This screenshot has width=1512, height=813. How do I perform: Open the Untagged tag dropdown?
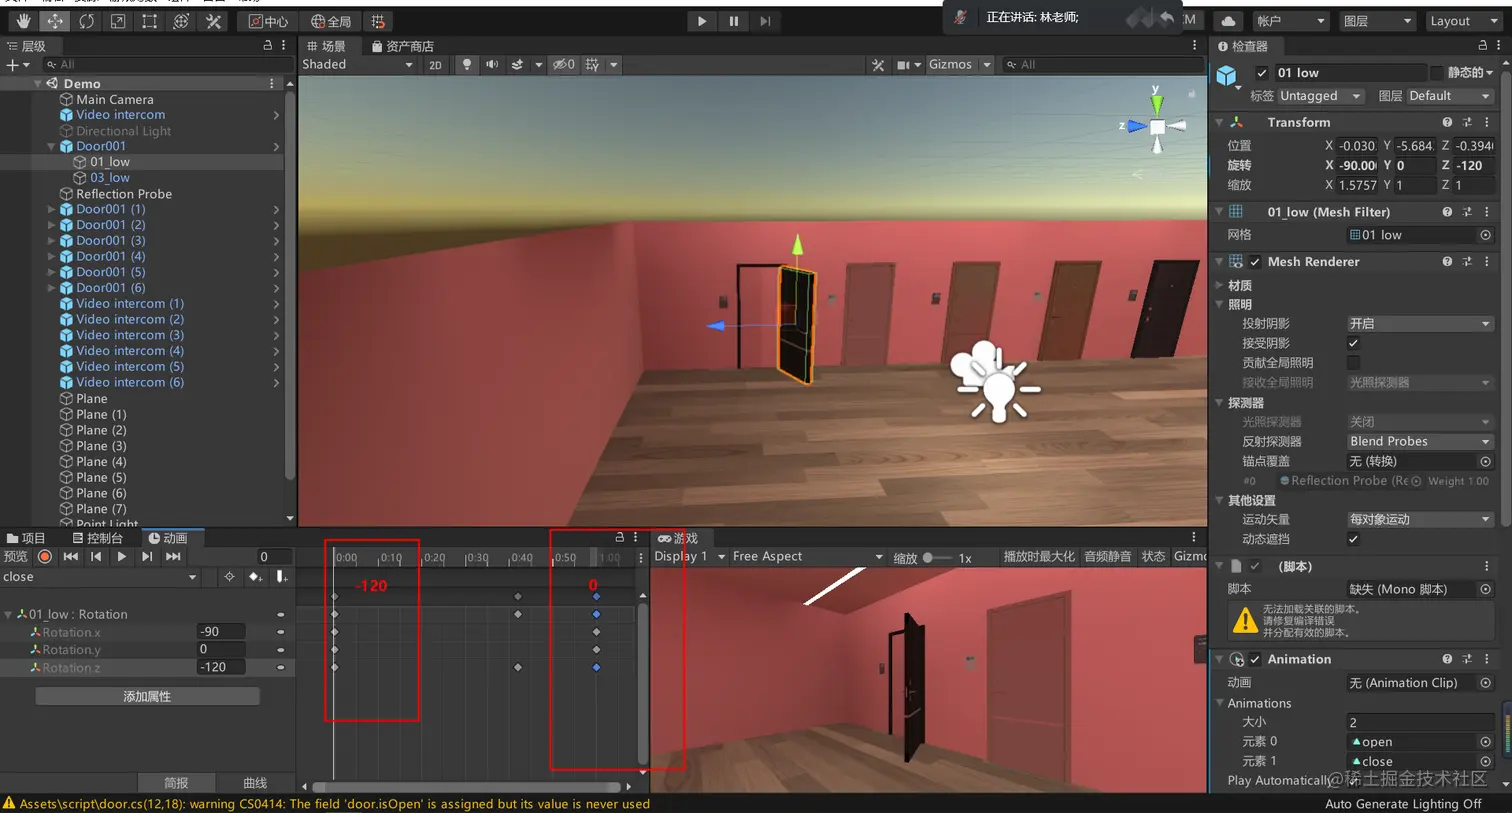[1320, 96]
